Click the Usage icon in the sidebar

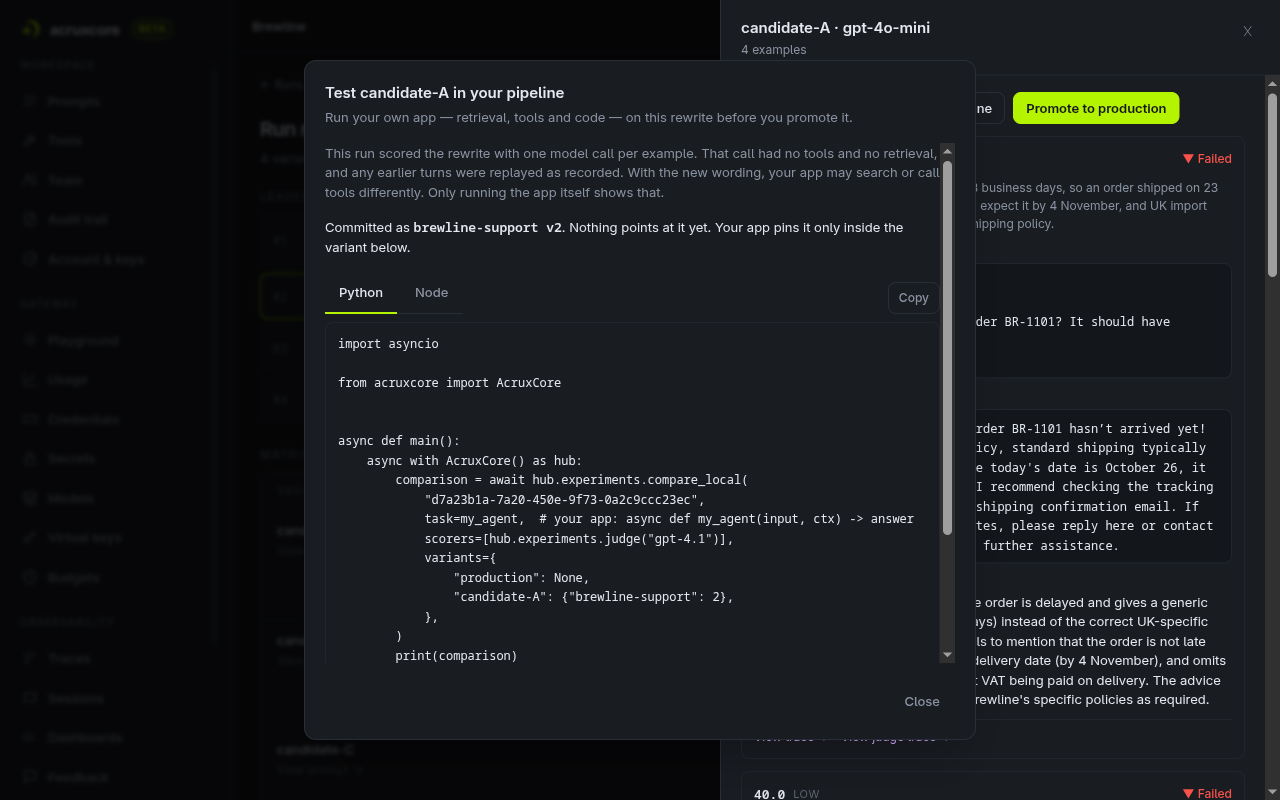30,380
